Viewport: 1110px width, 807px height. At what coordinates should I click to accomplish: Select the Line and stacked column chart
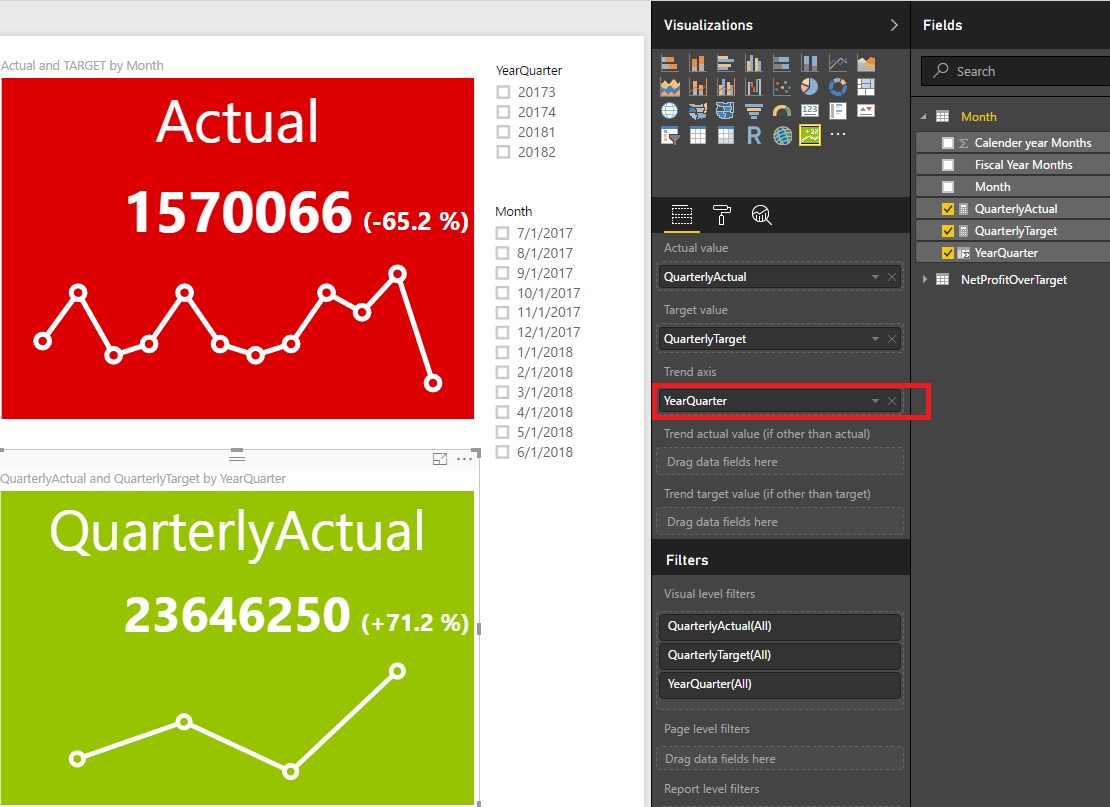pos(697,87)
